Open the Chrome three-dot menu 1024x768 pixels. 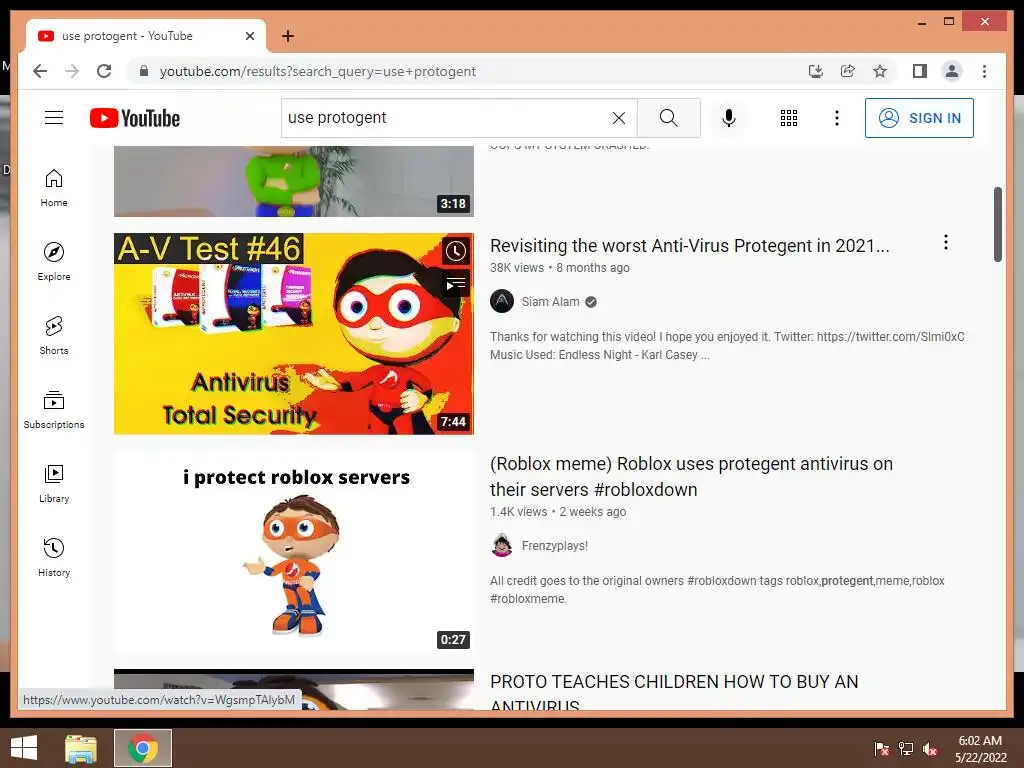[984, 71]
